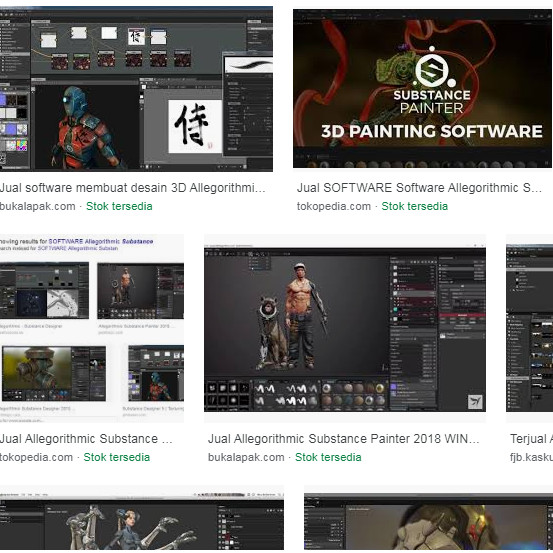Image resolution: width=553 pixels, height=553 pixels.
Task: Open the thumbnail showing shirtless man and dog
Action: [345, 328]
